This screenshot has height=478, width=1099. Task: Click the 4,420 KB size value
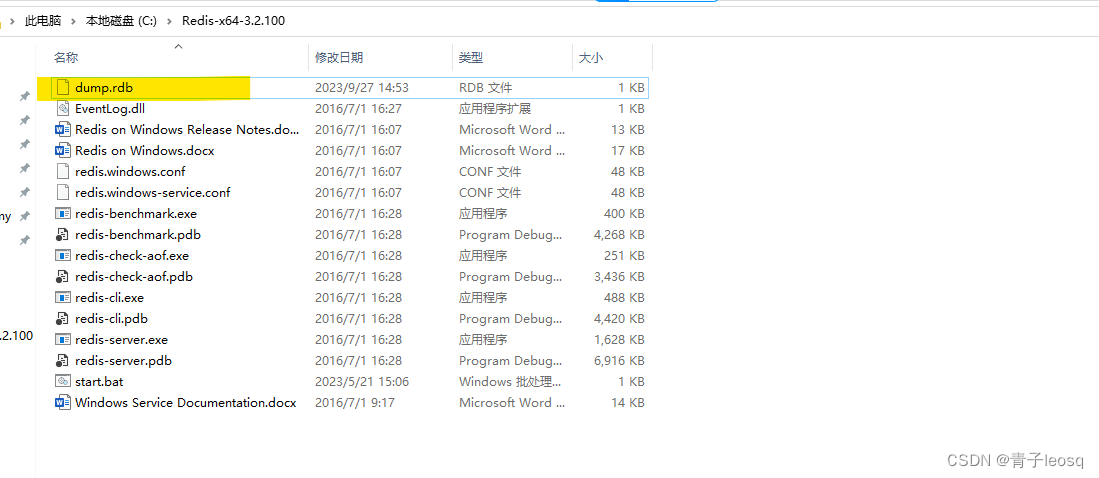pyautogui.click(x=619, y=319)
